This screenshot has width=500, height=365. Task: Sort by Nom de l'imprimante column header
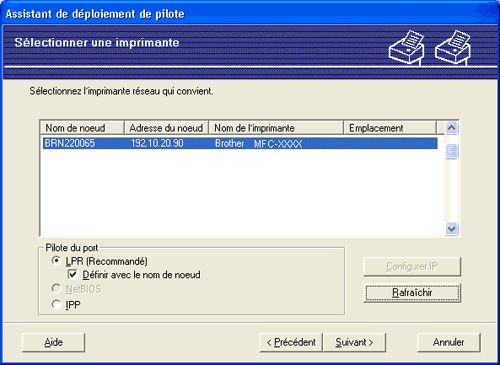pos(276,128)
